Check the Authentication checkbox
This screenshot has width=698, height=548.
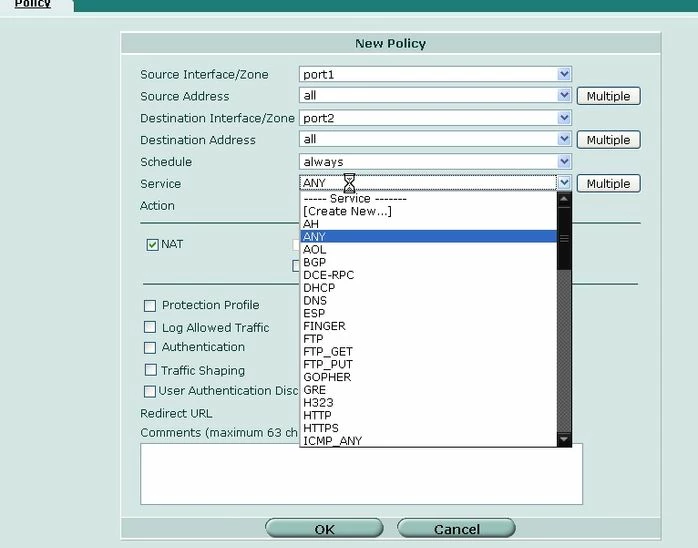[x=150, y=347]
